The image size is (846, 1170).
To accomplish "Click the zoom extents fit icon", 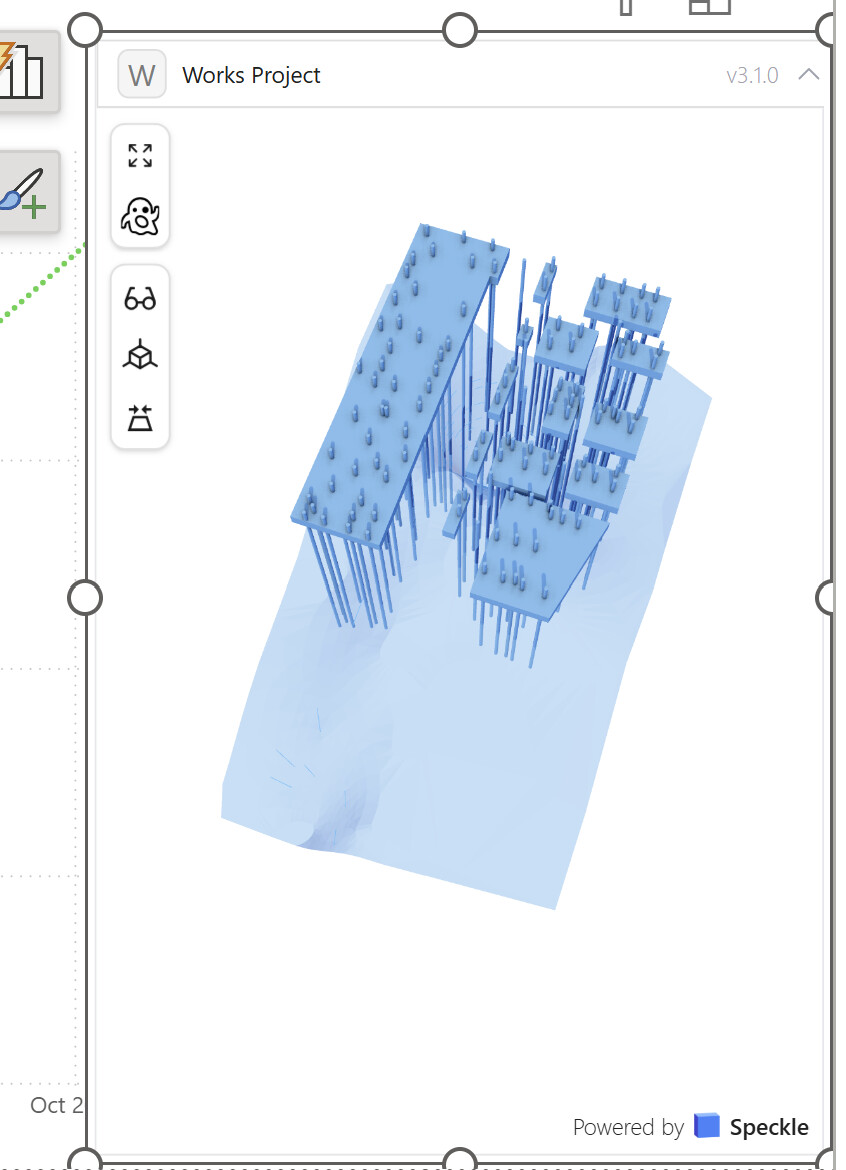I will 140,156.
